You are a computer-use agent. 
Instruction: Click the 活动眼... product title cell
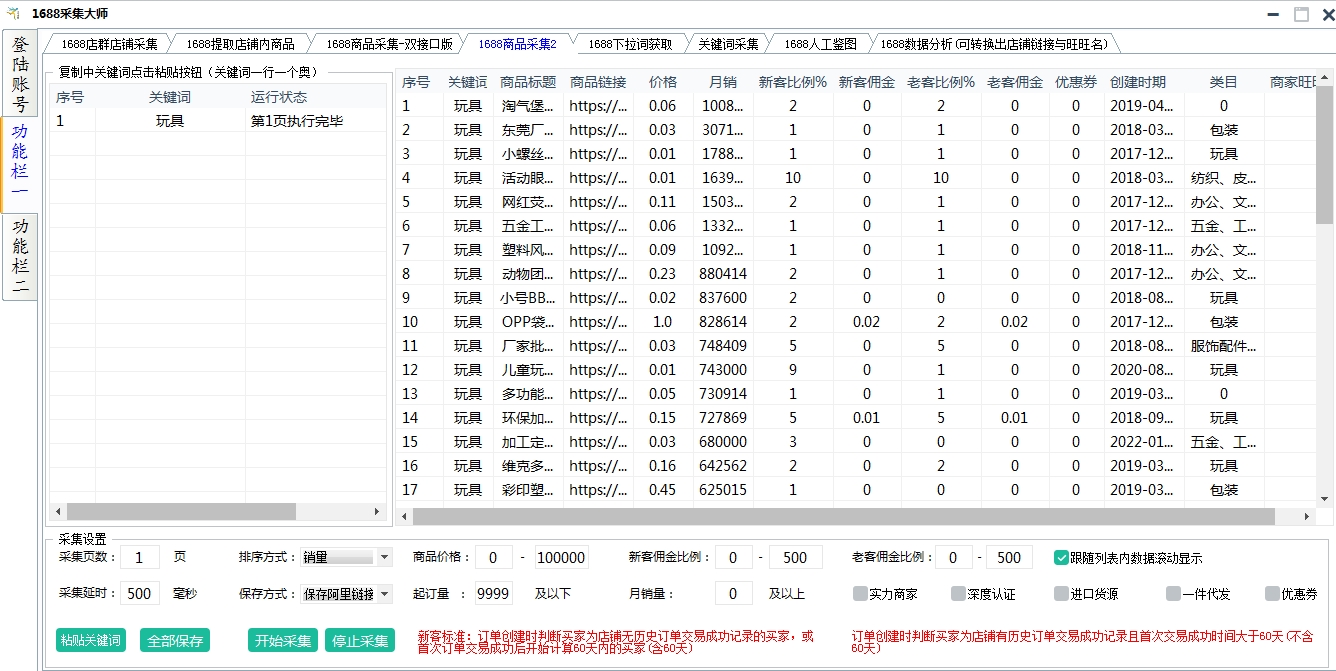point(528,178)
